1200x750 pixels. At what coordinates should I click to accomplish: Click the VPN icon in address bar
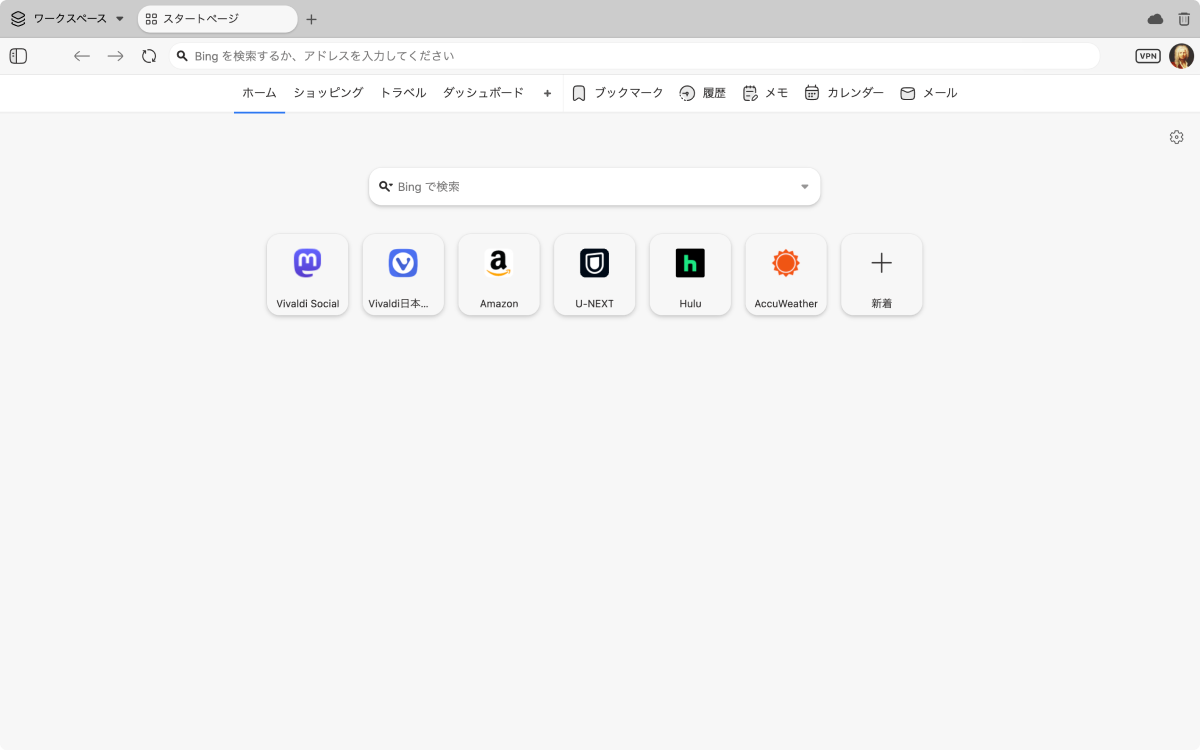point(1148,56)
